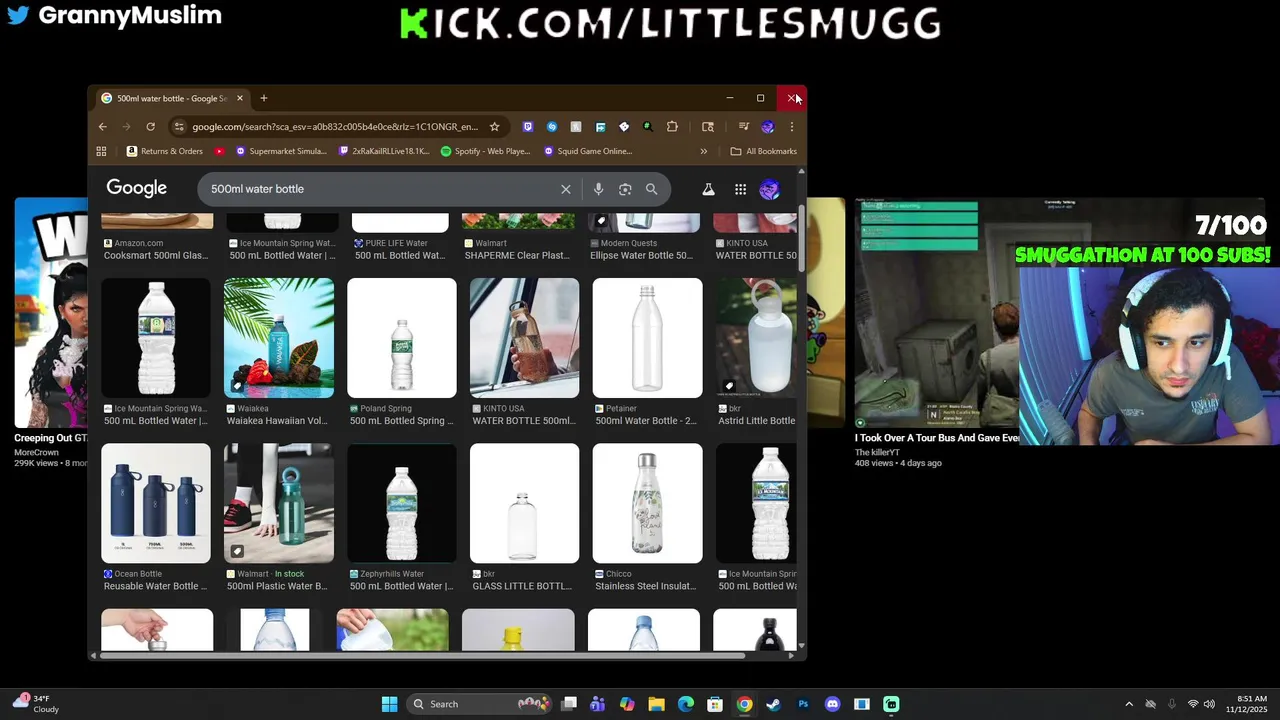Image resolution: width=1280 pixels, height=720 pixels.
Task: Open the KINTO USA water bottle image
Action: pos(524,338)
